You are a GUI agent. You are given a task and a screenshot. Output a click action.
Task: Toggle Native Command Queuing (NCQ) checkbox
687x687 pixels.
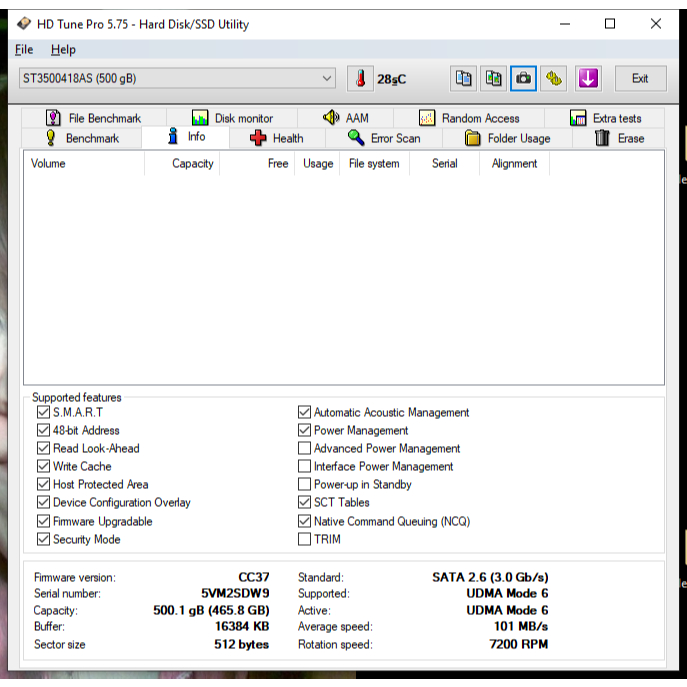305,521
